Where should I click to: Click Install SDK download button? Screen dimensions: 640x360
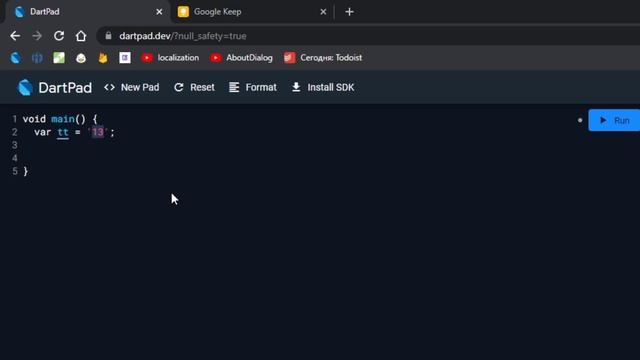click(x=323, y=87)
